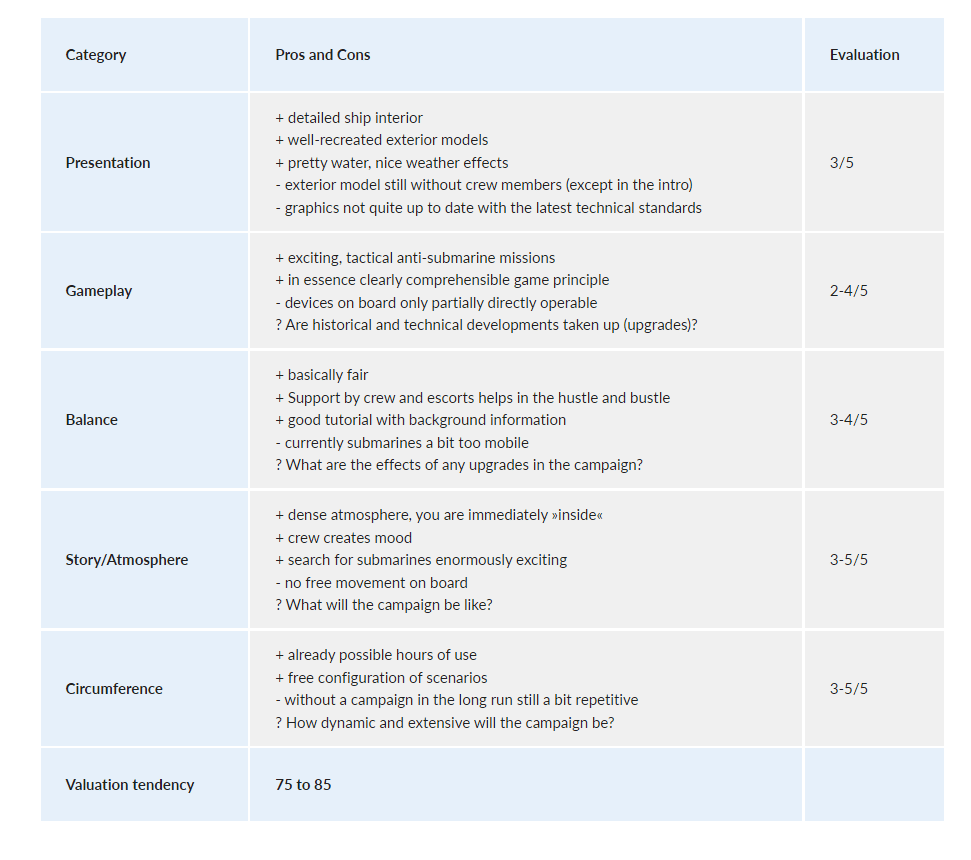Image resolution: width=971 pixels, height=860 pixels.
Task: Click the 75 to 85 valuation value
Action: pos(303,785)
